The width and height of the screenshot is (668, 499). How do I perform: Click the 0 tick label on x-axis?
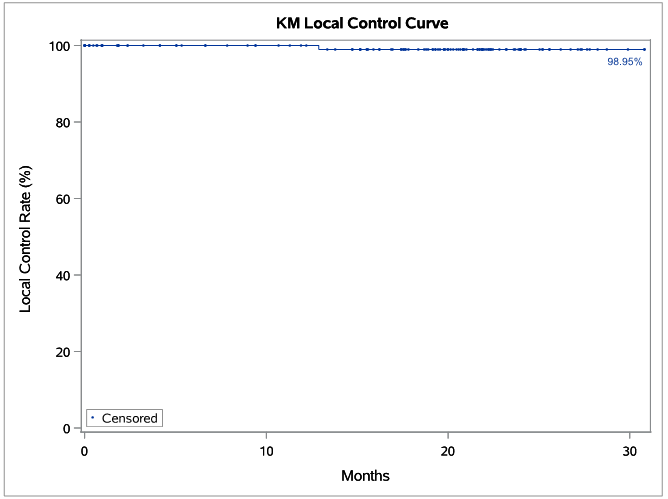click(x=85, y=450)
